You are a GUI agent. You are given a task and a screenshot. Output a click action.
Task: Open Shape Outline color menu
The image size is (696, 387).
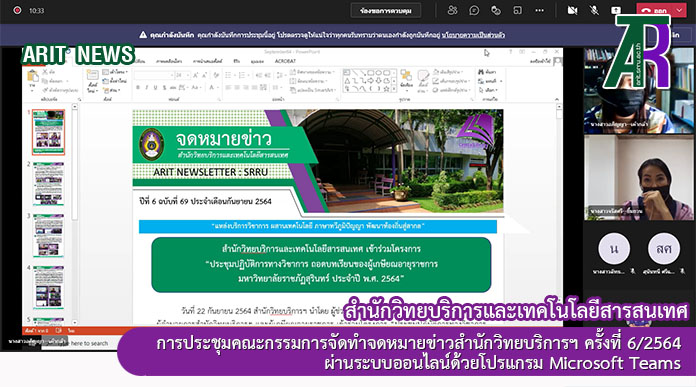[x=451, y=81]
